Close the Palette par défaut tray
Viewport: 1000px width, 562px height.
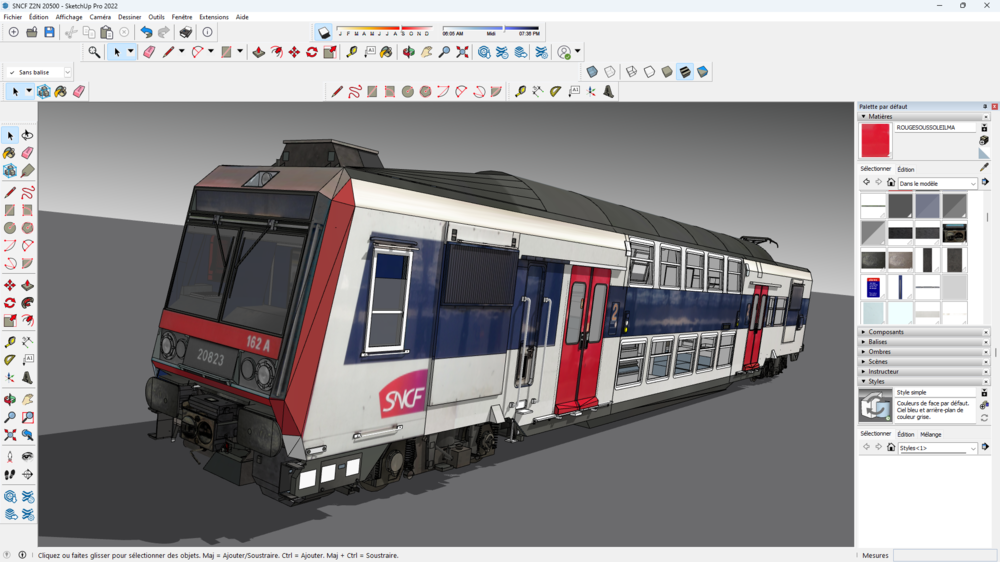coord(994,107)
